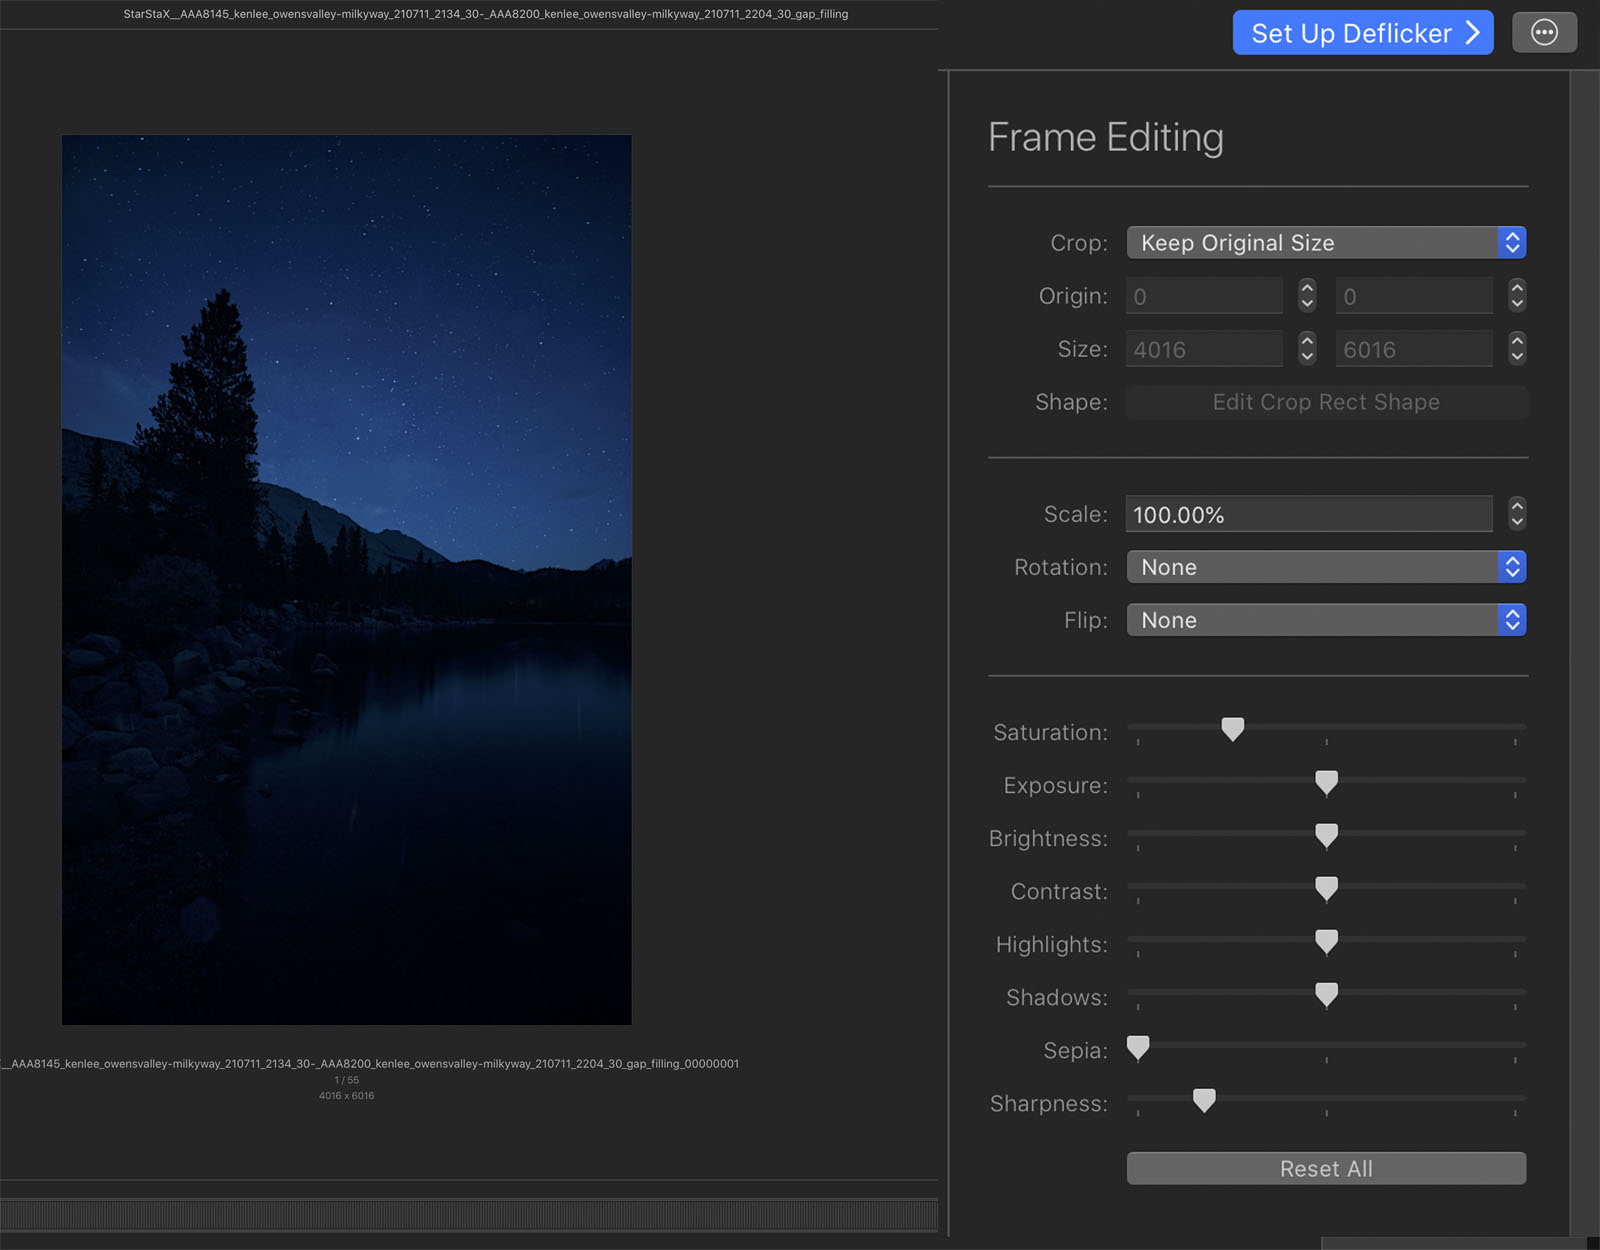The height and width of the screenshot is (1250, 1600).
Task: Click into the Scale percentage field
Action: click(1308, 515)
